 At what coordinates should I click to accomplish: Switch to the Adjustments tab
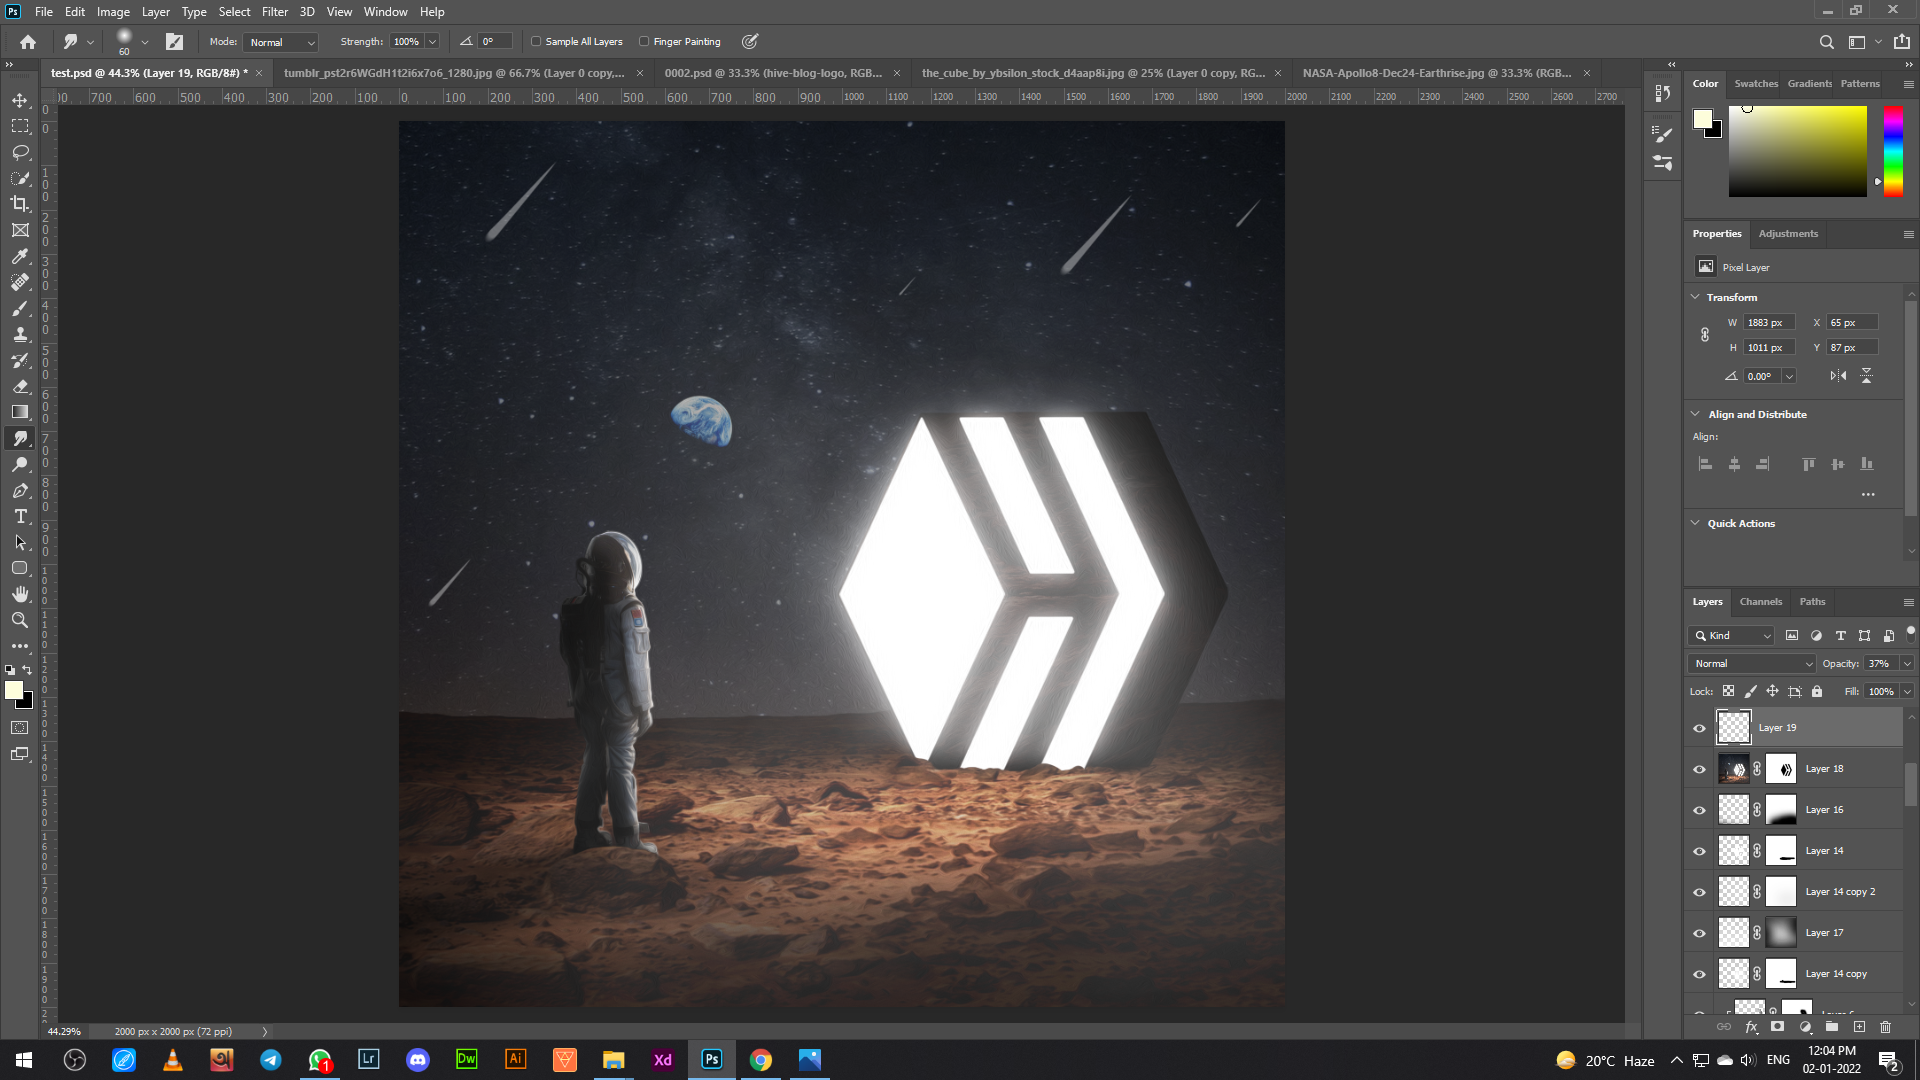(1788, 234)
